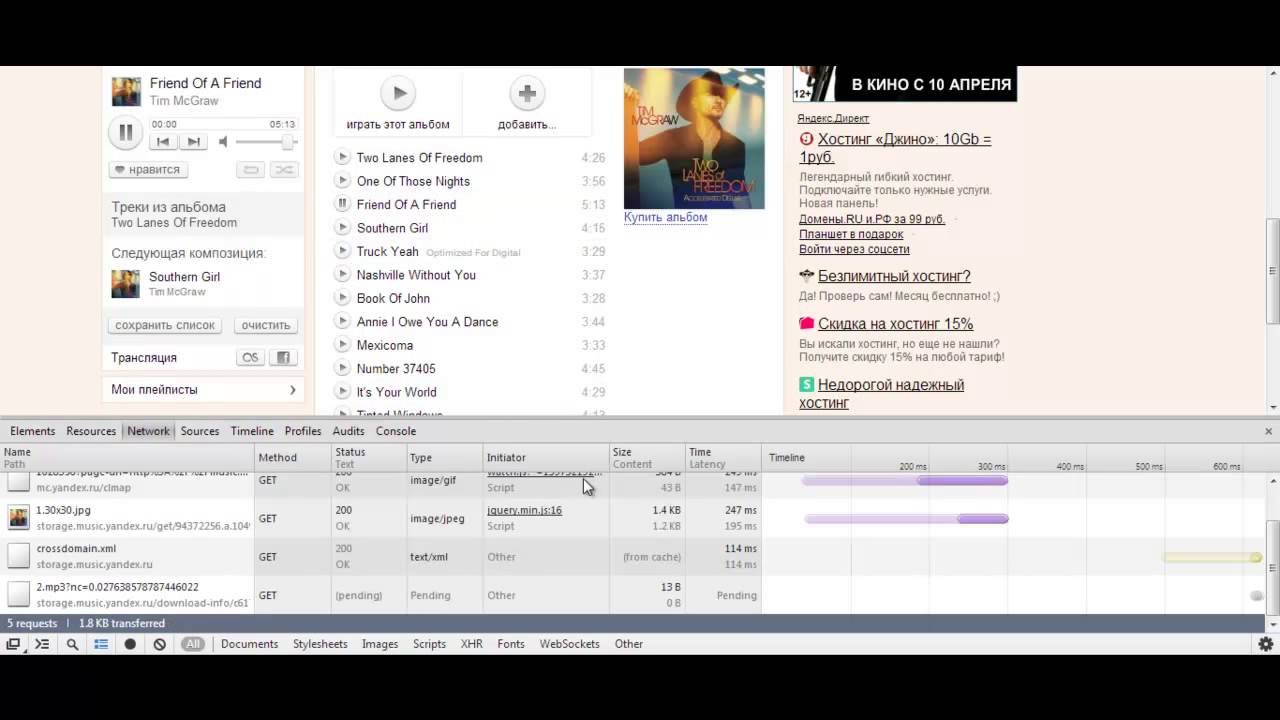Play Southern Girl track in list

pyautogui.click(x=342, y=228)
